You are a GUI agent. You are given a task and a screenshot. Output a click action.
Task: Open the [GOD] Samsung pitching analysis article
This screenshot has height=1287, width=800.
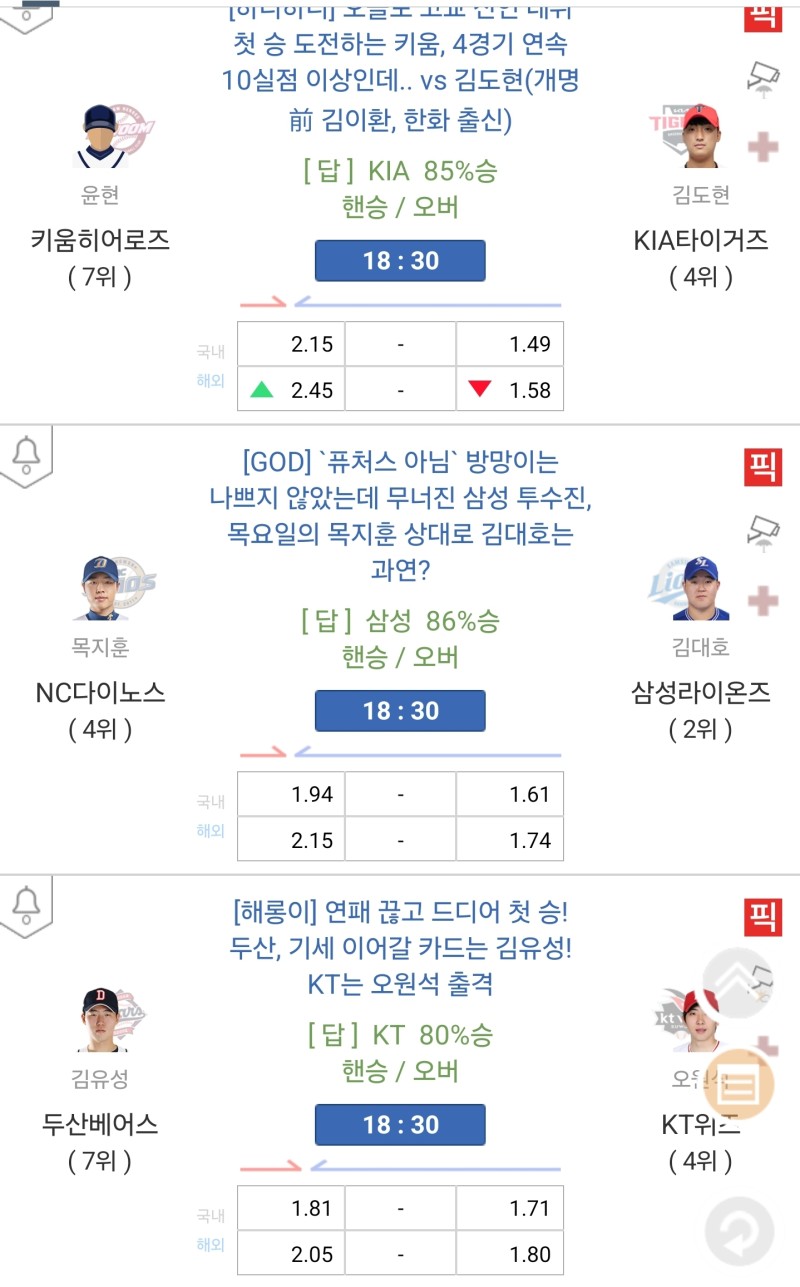(x=400, y=517)
